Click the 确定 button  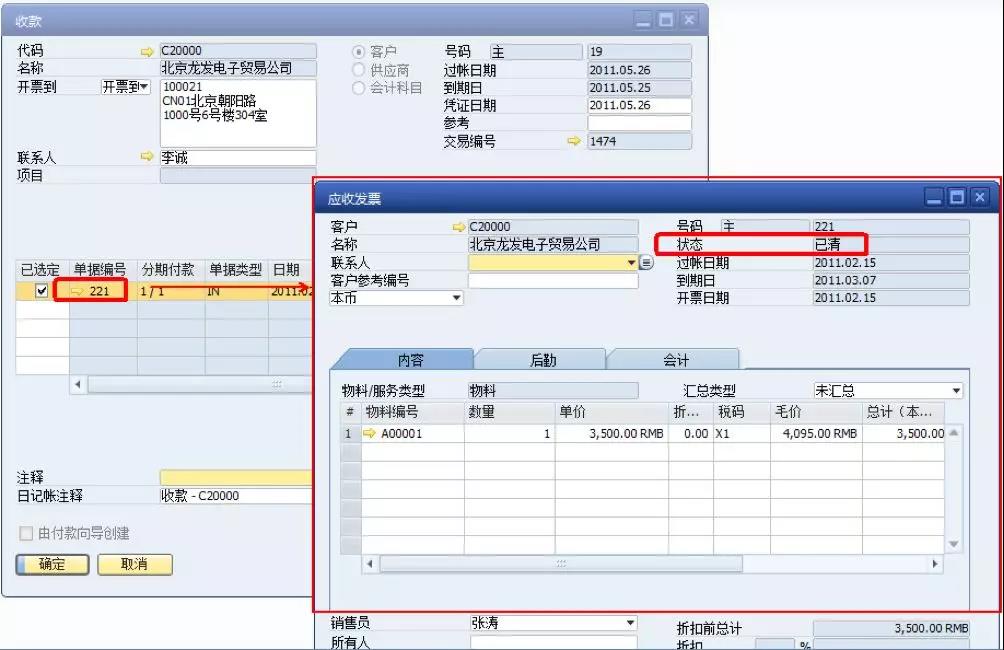52,564
